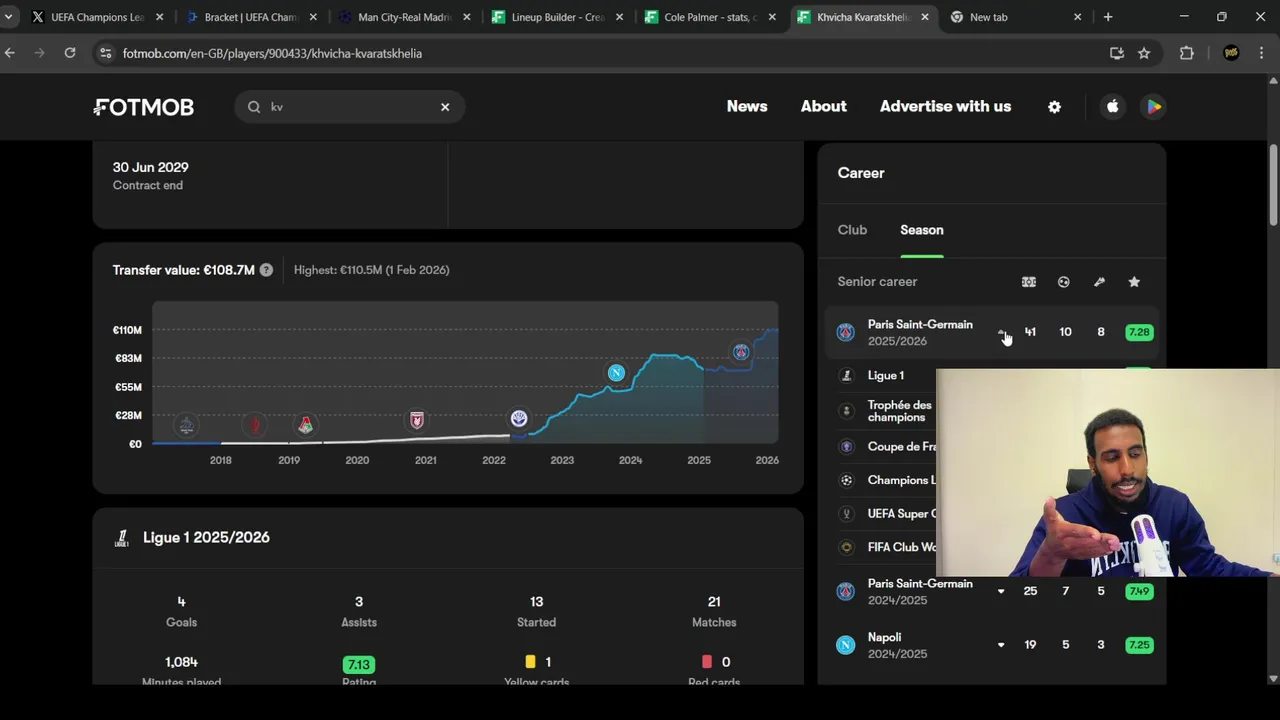
Task: Click the search input field
Action: (350, 107)
